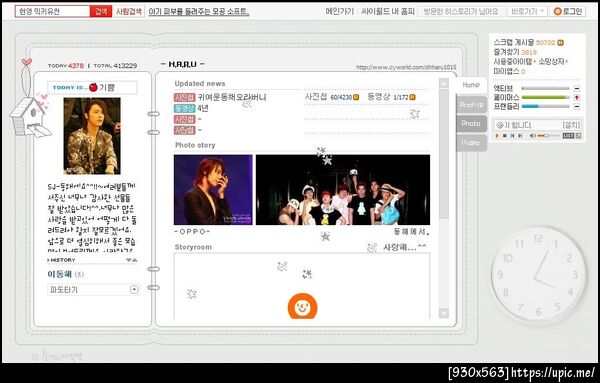Open the BGM player LIST button
This screenshot has width=600, height=383.
click(568, 135)
